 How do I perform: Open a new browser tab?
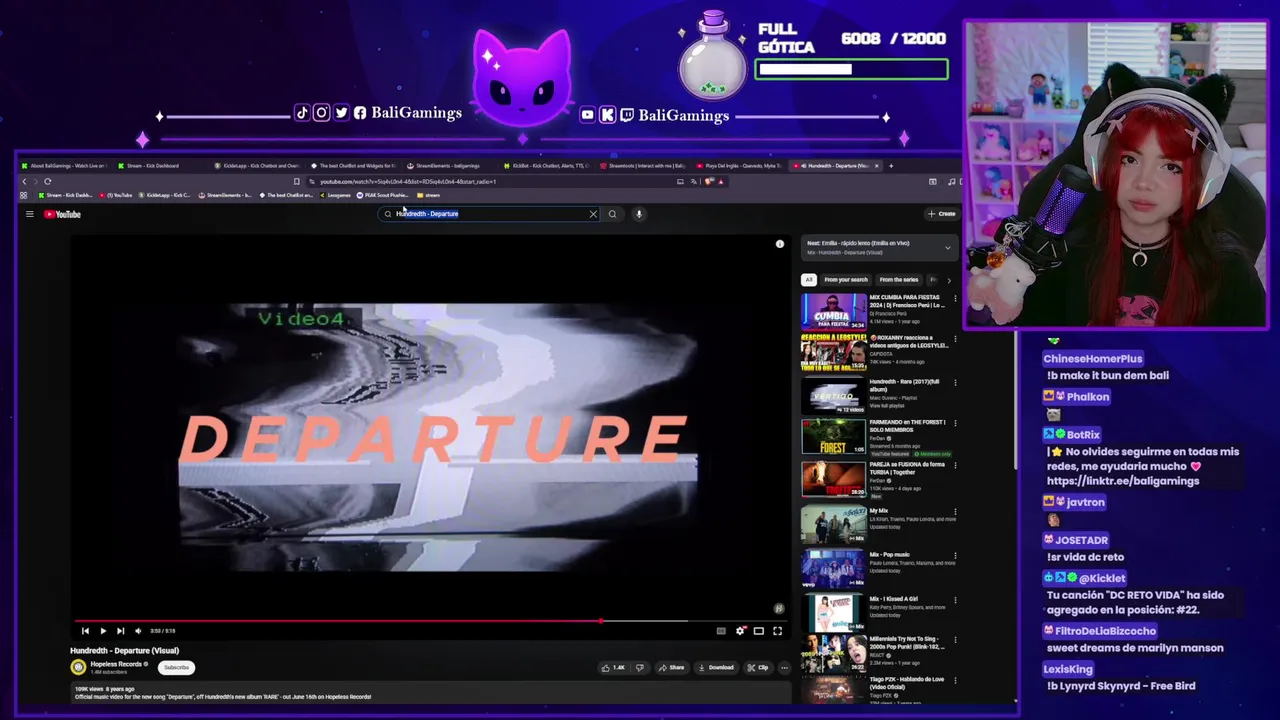coord(891,166)
